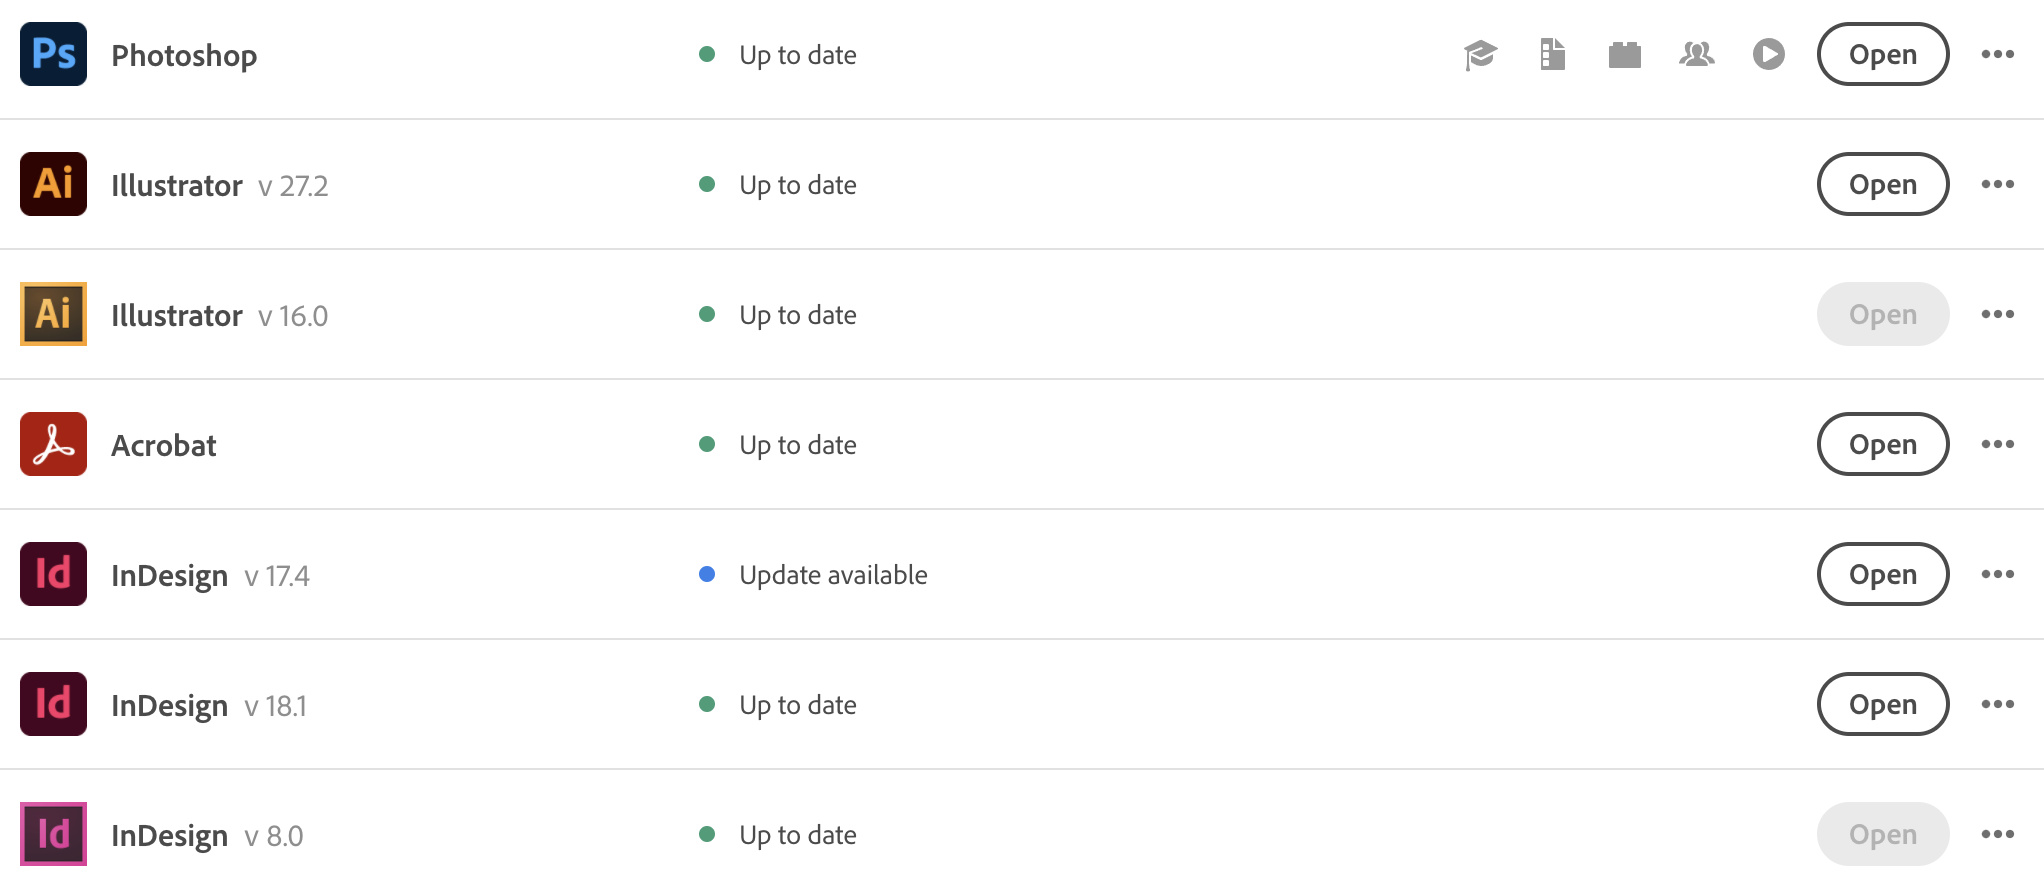Click the templates icon on Photoshop row
Image resolution: width=2044 pixels, height=894 pixels.
tap(1553, 55)
